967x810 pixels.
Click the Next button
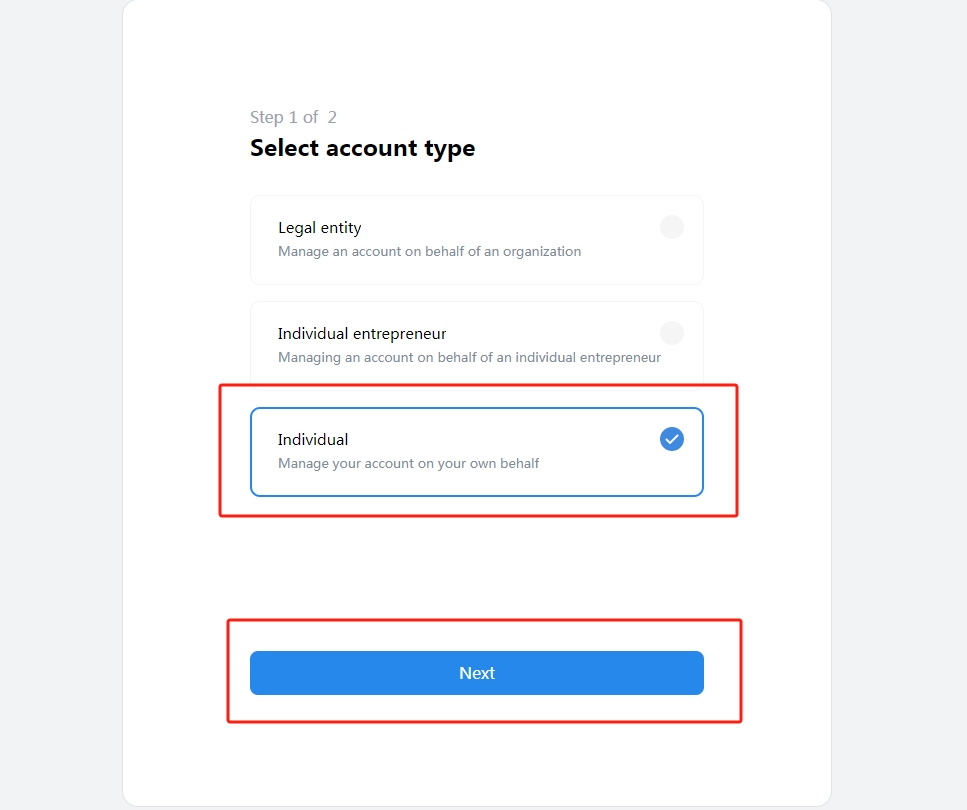pos(477,673)
